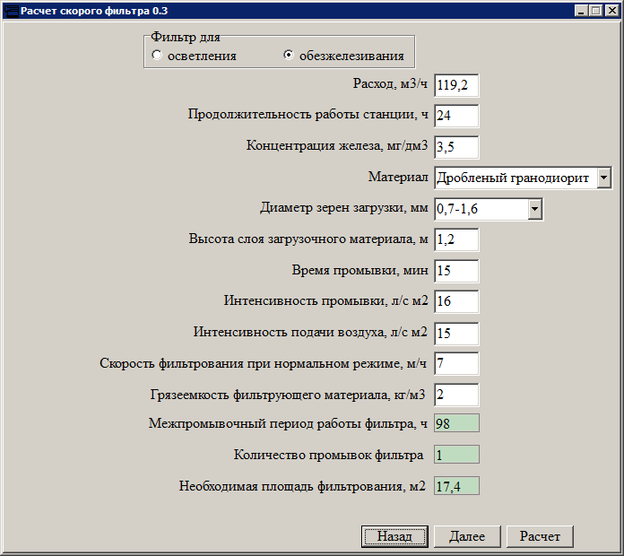Minimize the Расчет скорого фильтра window
The image size is (624, 556).
point(581,11)
